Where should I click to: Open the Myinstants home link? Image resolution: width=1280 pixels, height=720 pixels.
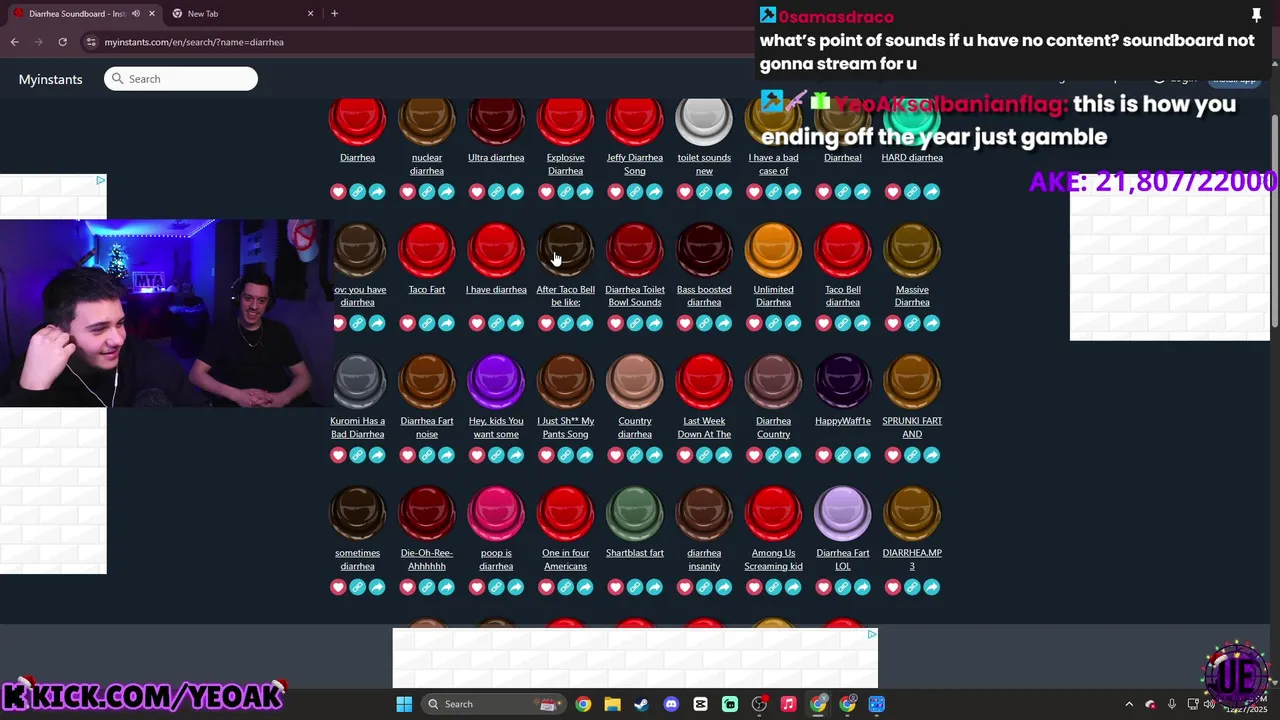click(x=50, y=79)
